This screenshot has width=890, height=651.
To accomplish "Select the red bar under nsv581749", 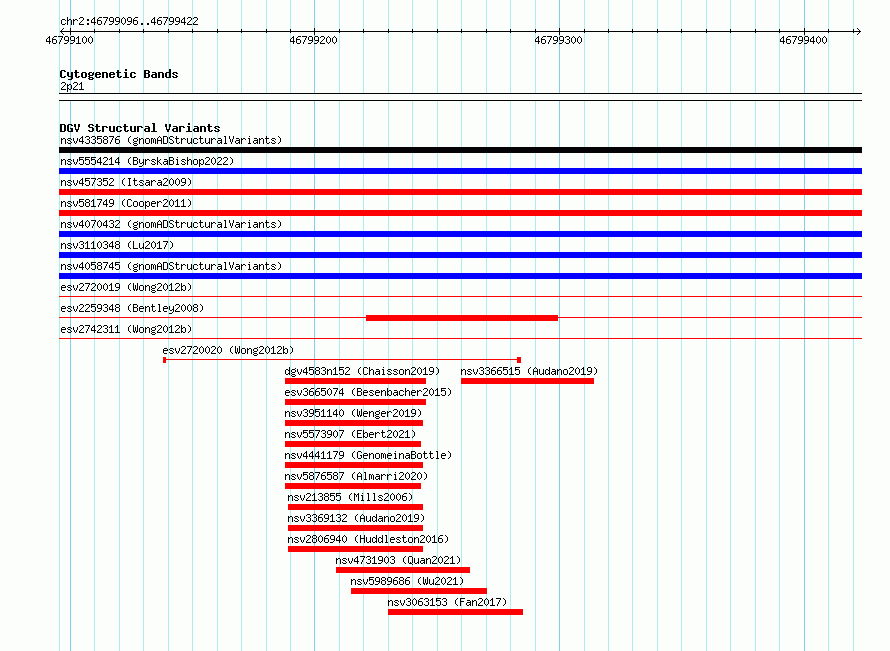I will tap(460, 213).
